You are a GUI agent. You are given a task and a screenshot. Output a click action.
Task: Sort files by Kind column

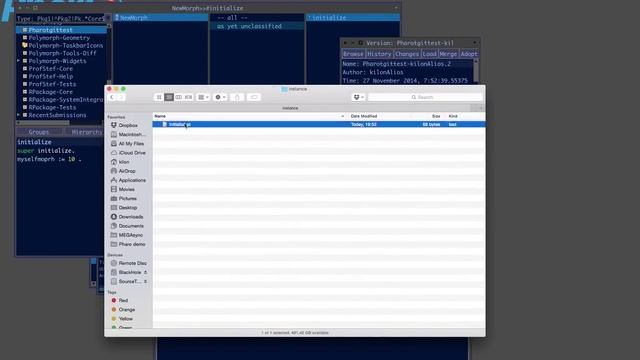(453, 116)
